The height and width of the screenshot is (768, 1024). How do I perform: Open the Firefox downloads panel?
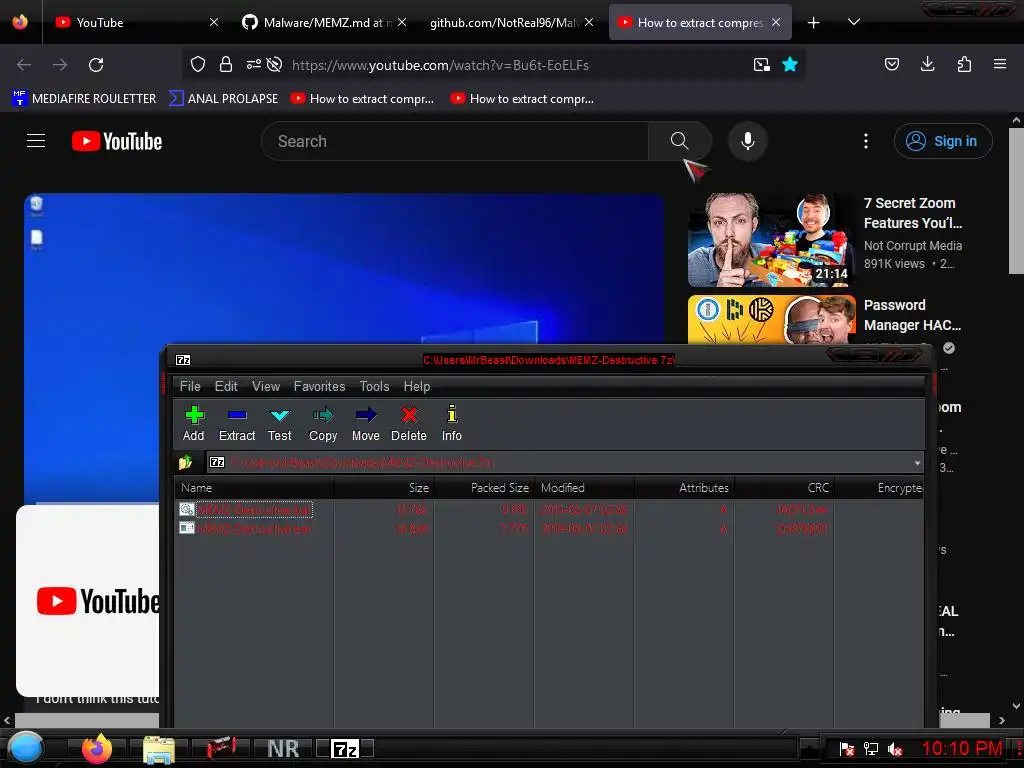coord(927,64)
